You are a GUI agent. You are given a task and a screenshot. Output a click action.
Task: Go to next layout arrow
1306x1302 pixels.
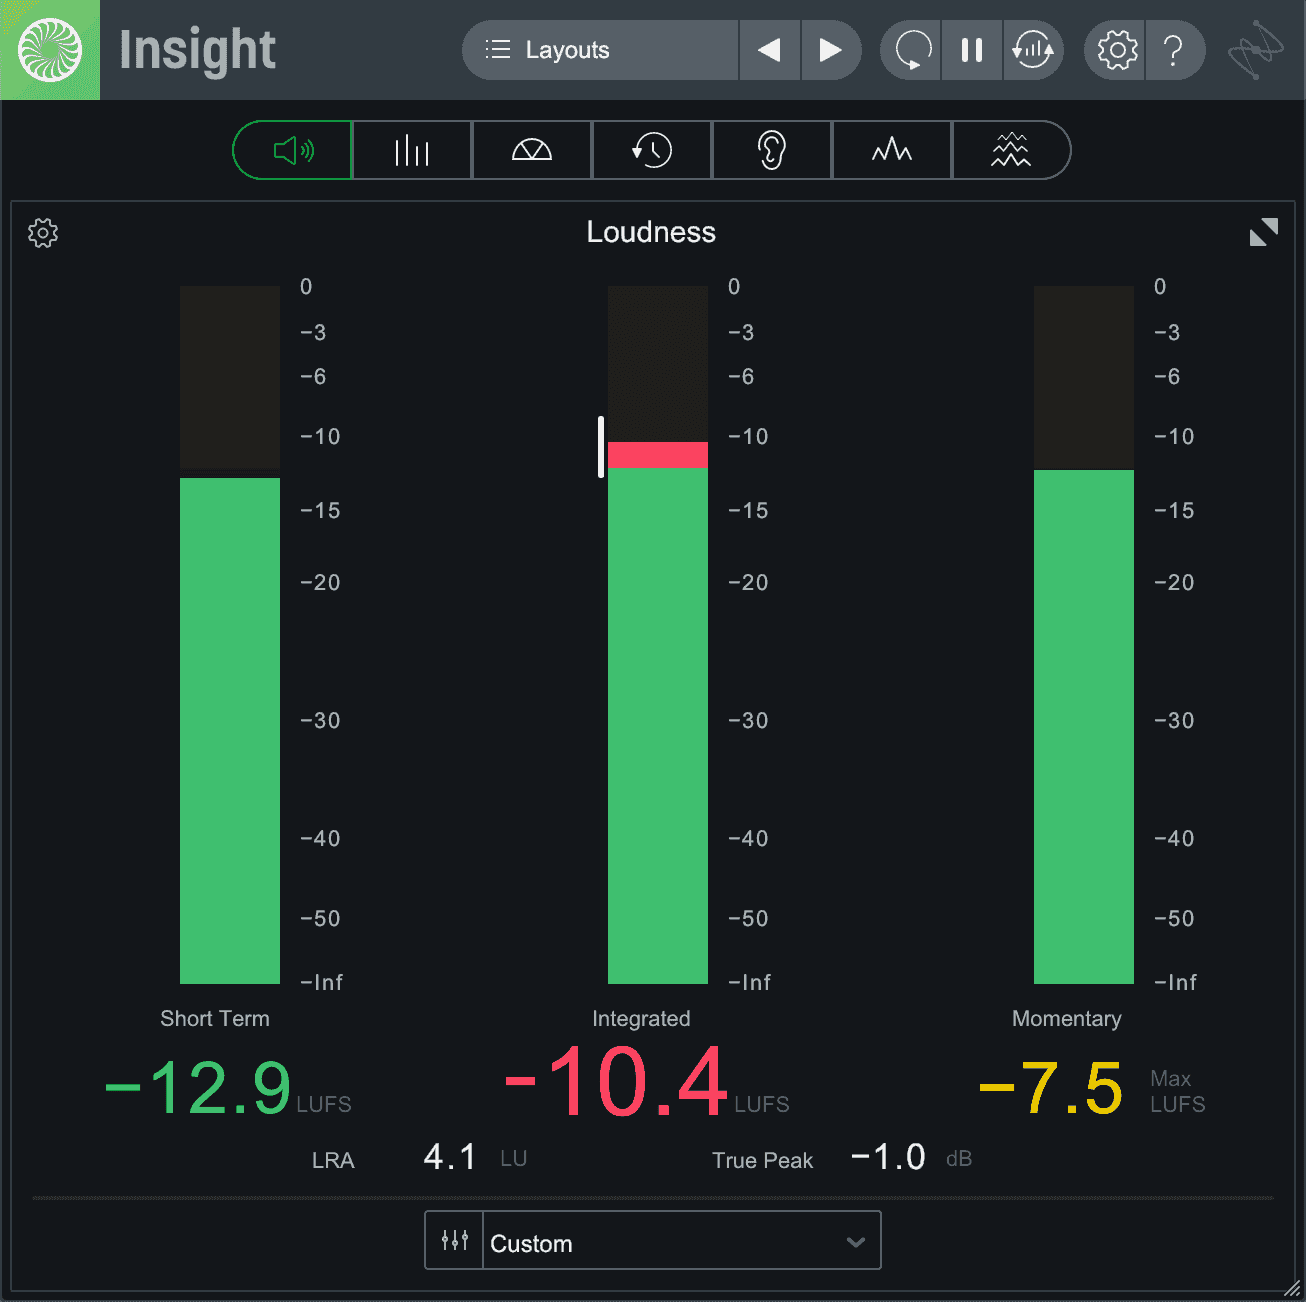tap(831, 50)
